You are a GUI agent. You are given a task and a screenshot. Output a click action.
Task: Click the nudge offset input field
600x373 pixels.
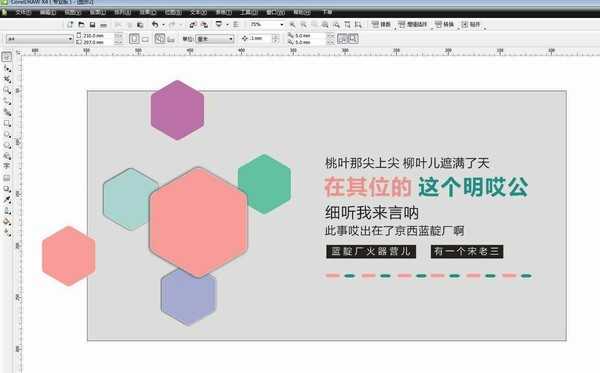coord(261,38)
